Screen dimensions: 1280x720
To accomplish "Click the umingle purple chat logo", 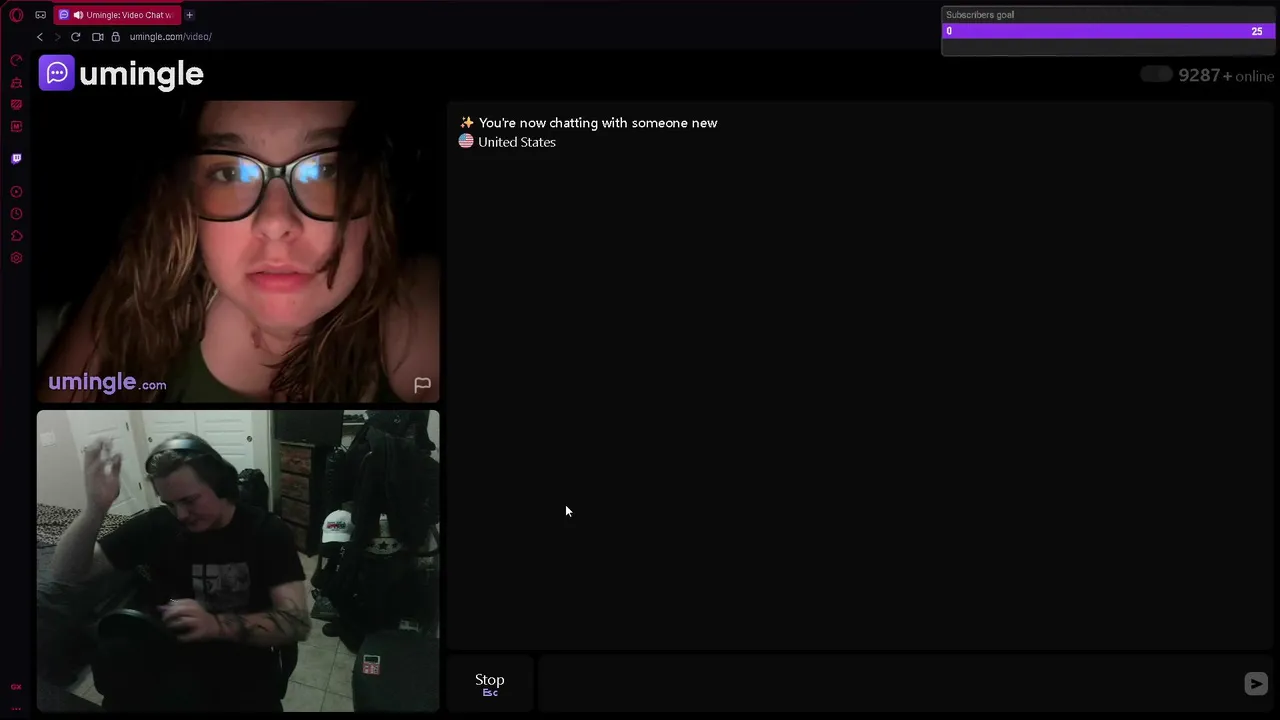I will point(57,73).
